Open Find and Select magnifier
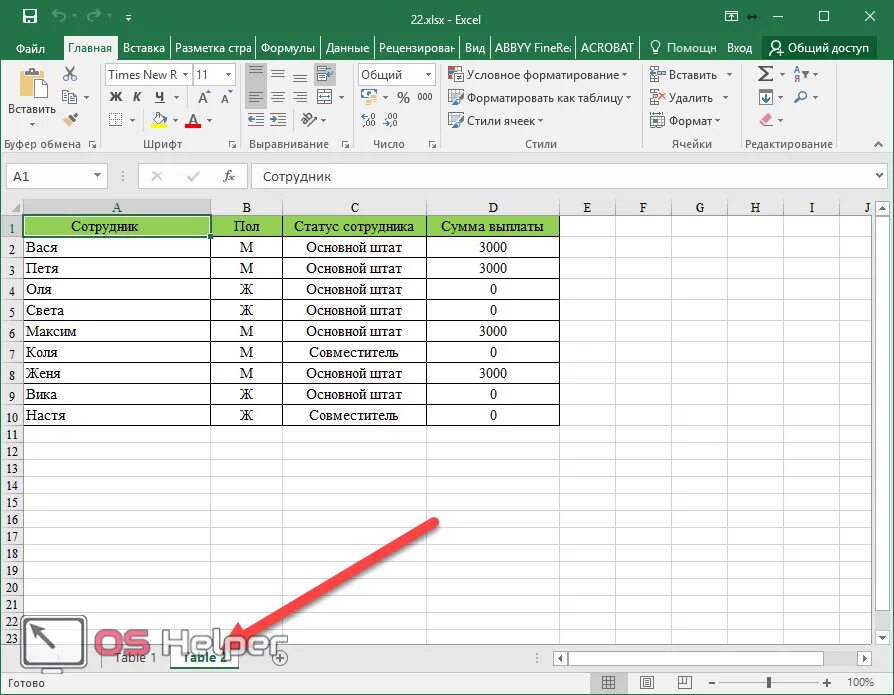 (x=800, y=97)
